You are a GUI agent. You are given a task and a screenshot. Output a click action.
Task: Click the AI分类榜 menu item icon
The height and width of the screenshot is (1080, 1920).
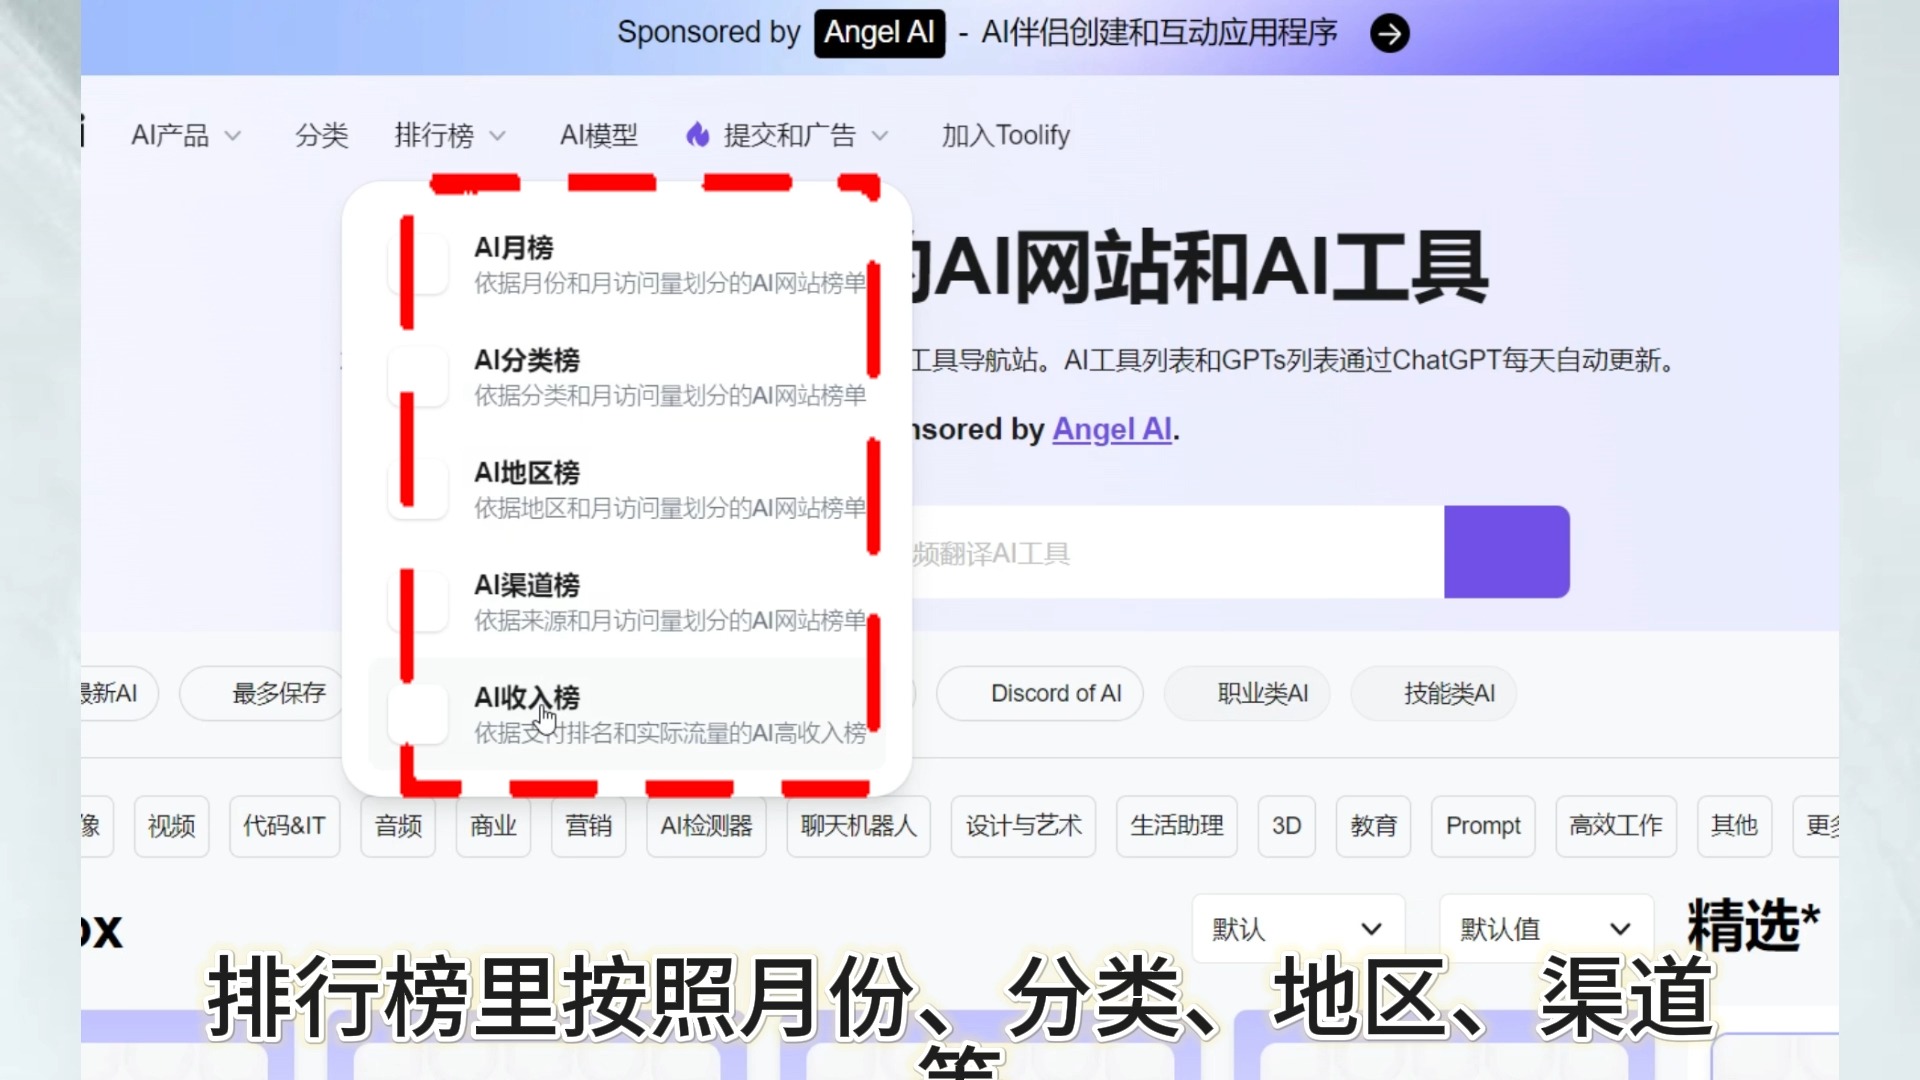419,377
